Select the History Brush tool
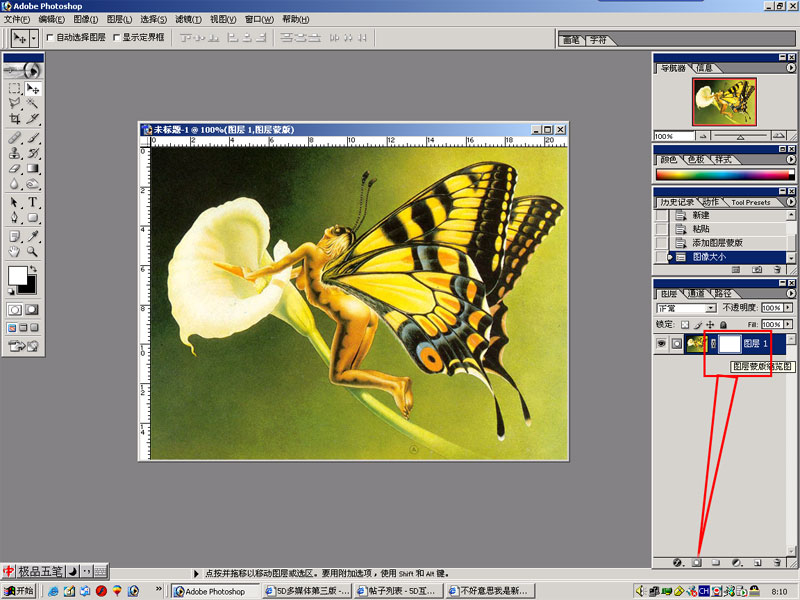Viewport: 800px width, 600px height. coord(33,153)
